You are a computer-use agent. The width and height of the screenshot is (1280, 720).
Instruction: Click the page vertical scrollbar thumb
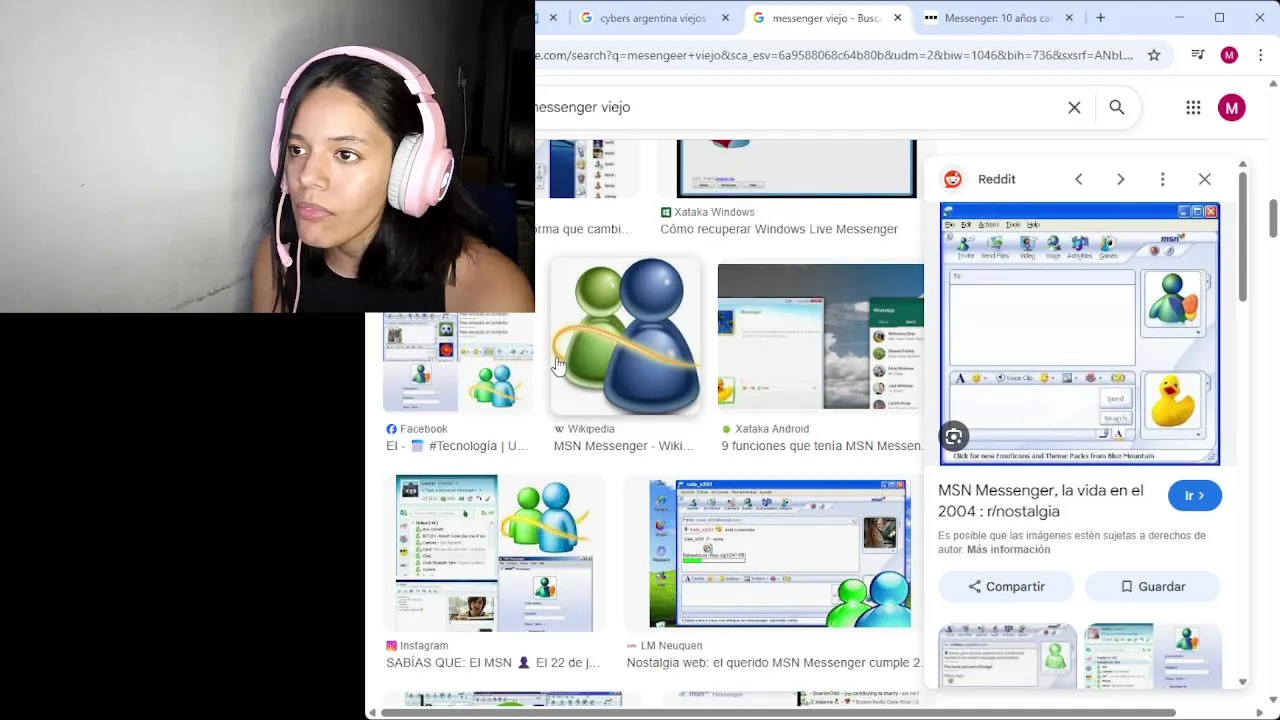pos(1274,218)
